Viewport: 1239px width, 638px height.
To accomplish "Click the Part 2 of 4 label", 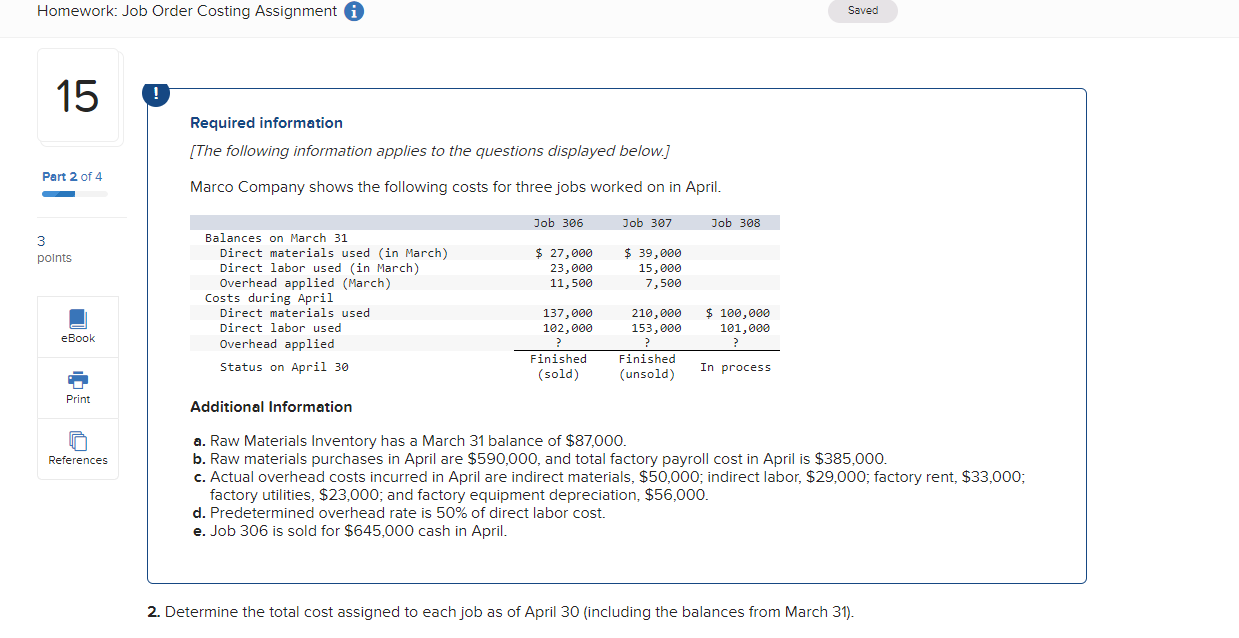I will pyautogui.click(x=71, y=176).
